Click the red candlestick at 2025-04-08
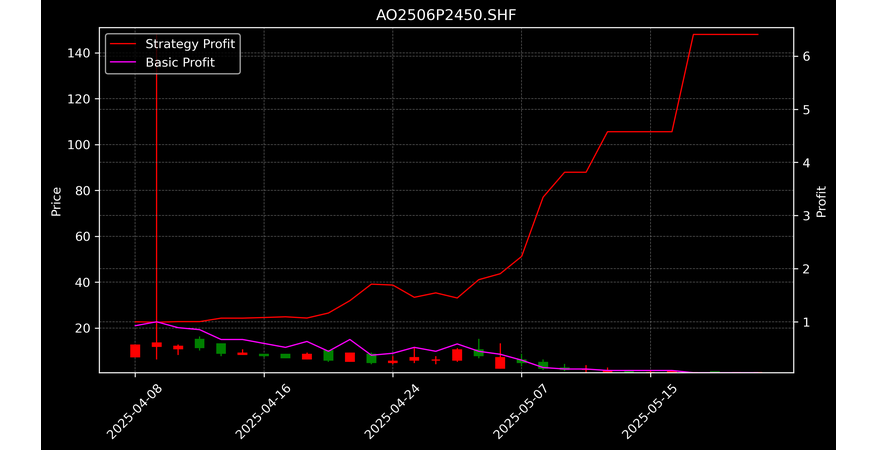The height and width of the screenshot is (450, 878). [135, 351]
